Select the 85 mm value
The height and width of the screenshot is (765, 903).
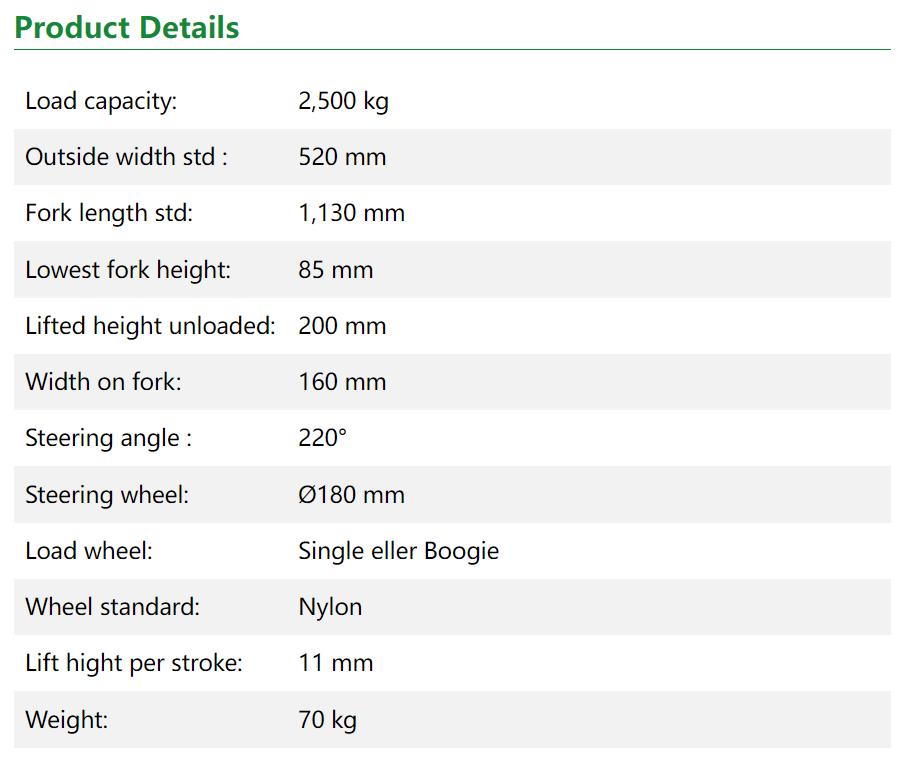coord(335,270)
